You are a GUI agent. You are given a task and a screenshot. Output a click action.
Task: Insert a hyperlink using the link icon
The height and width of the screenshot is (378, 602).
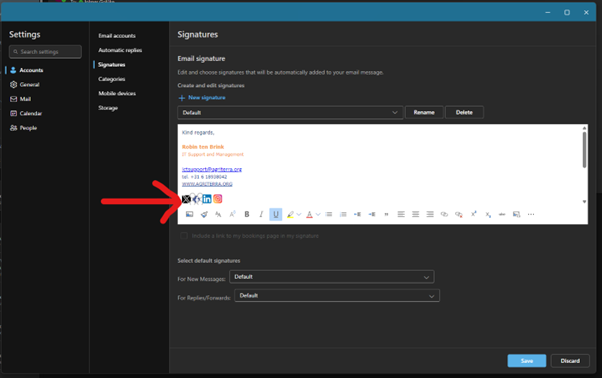pos(444,214)
